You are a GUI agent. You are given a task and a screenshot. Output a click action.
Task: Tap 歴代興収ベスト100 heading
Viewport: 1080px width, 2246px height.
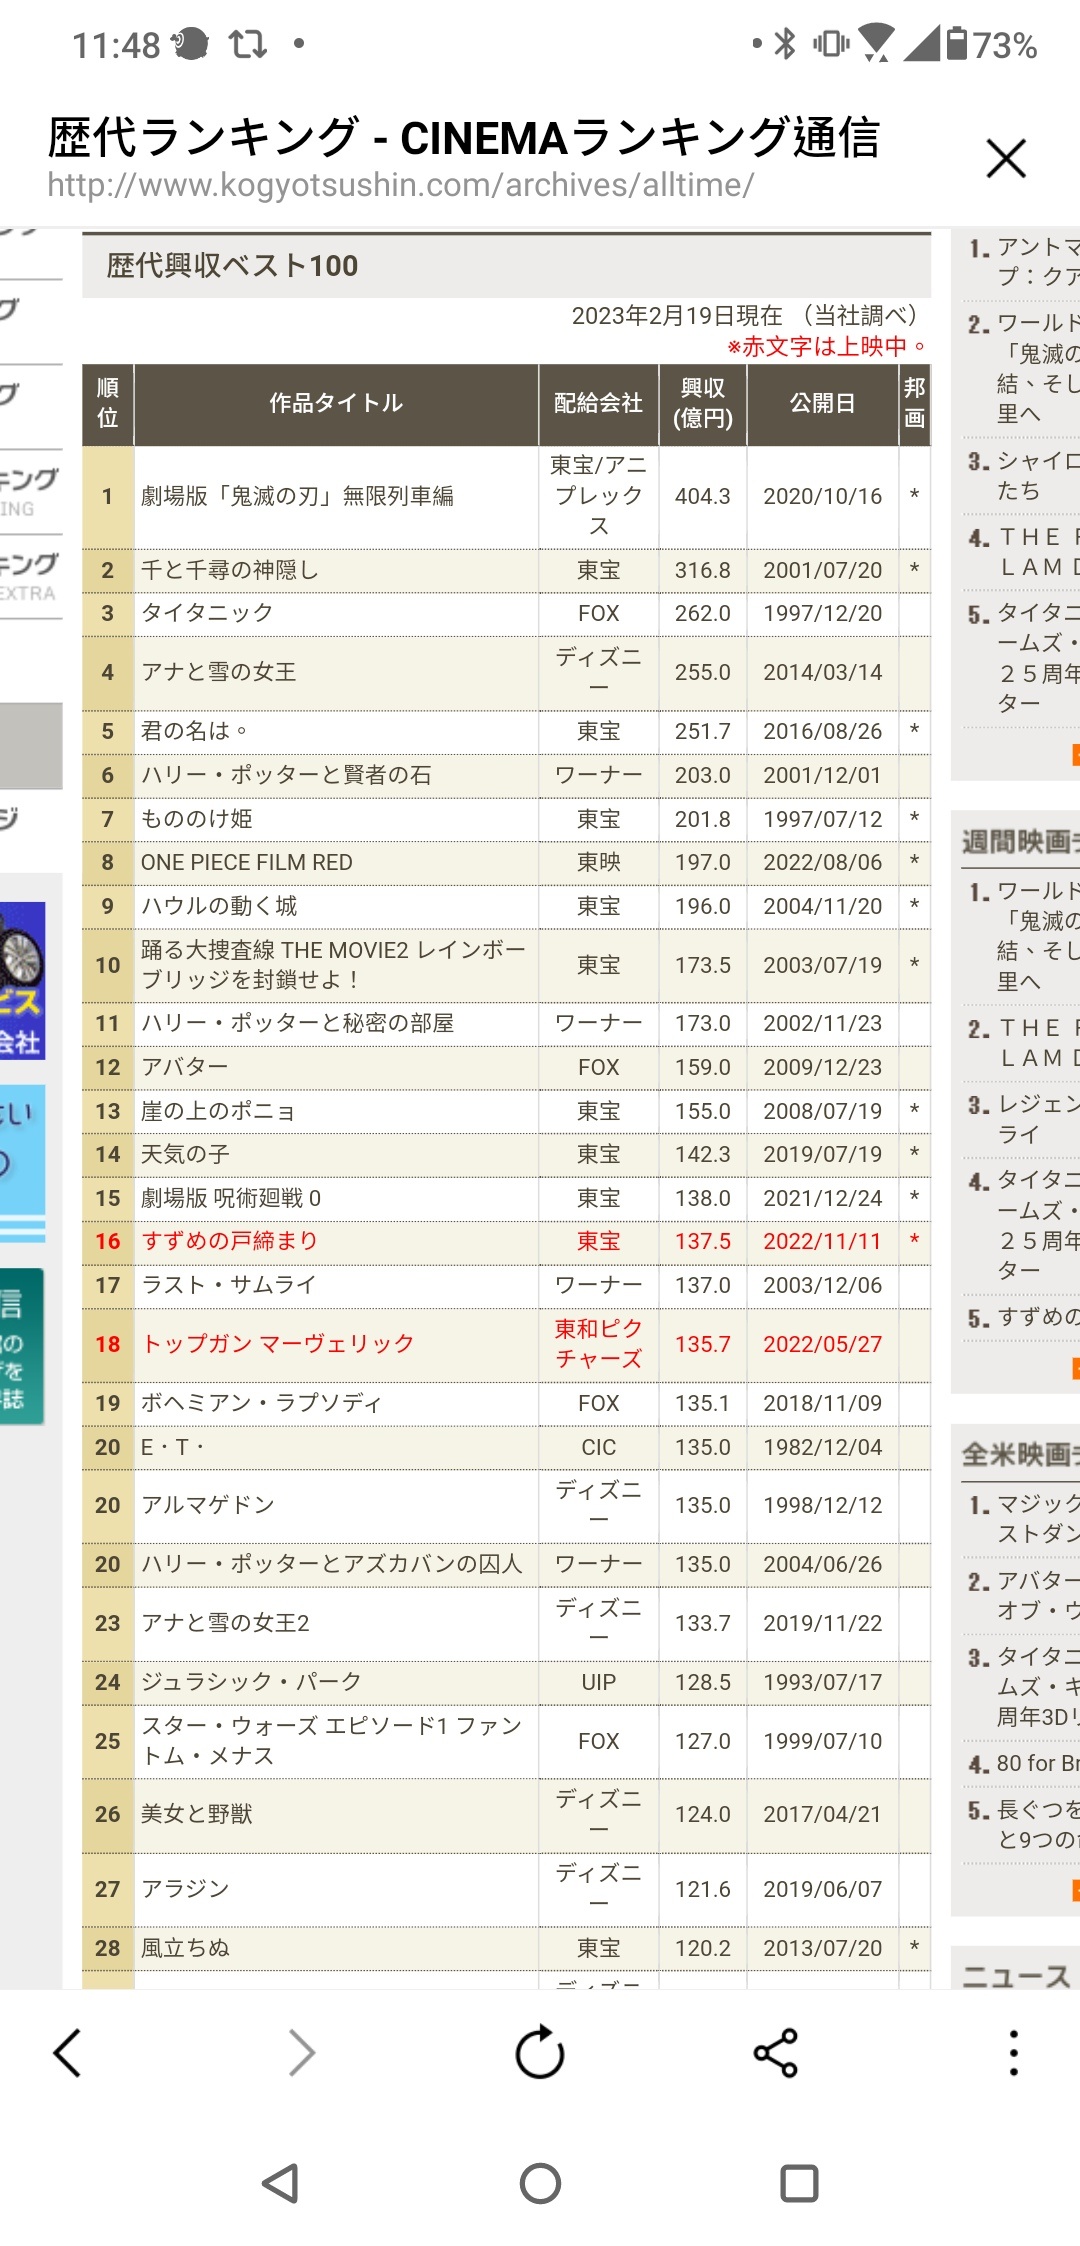tap(232, 266)
